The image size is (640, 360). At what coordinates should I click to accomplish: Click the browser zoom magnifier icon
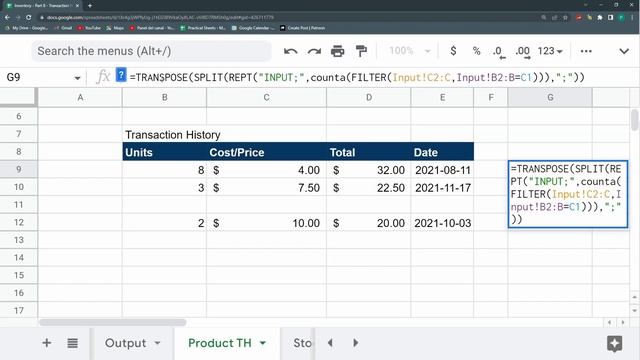coord(544,17)
